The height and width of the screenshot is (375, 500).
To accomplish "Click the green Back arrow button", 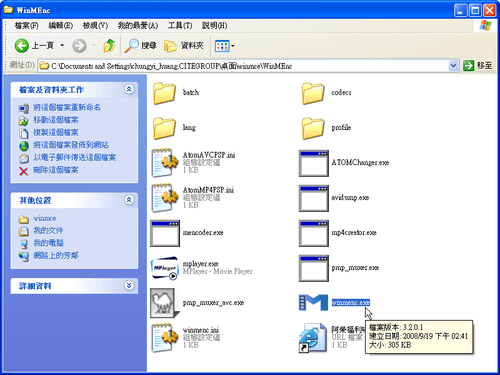I will coord(22,45).
